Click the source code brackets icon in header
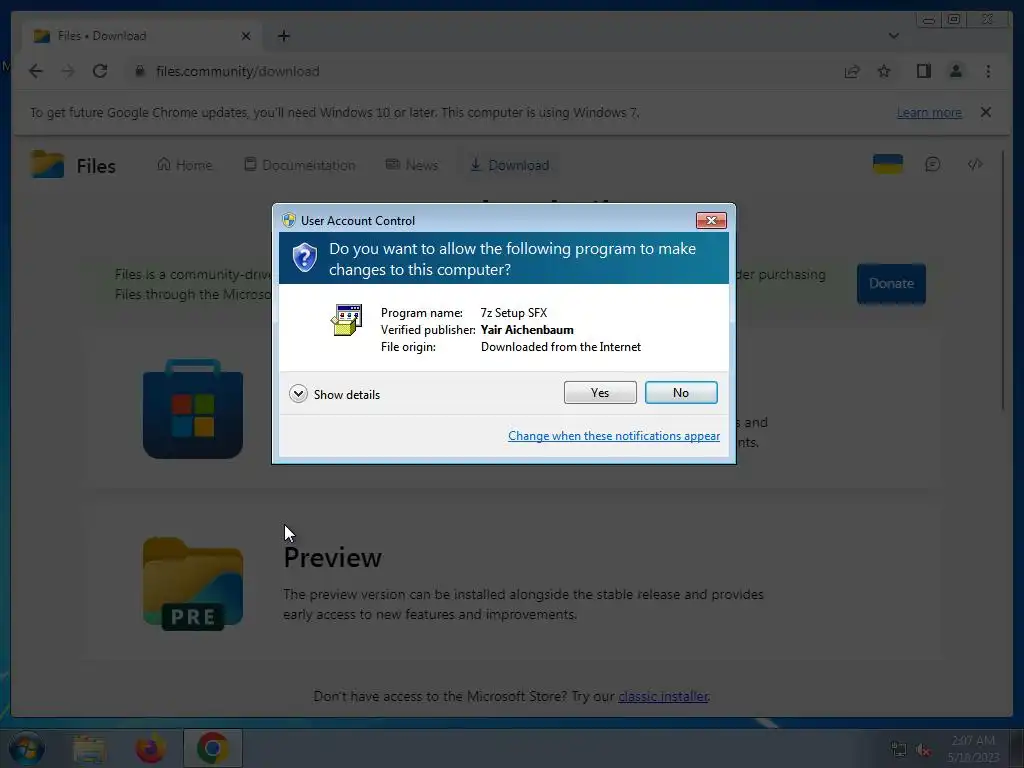This screenshot has width=1024, height=768. tap(974, 164)
